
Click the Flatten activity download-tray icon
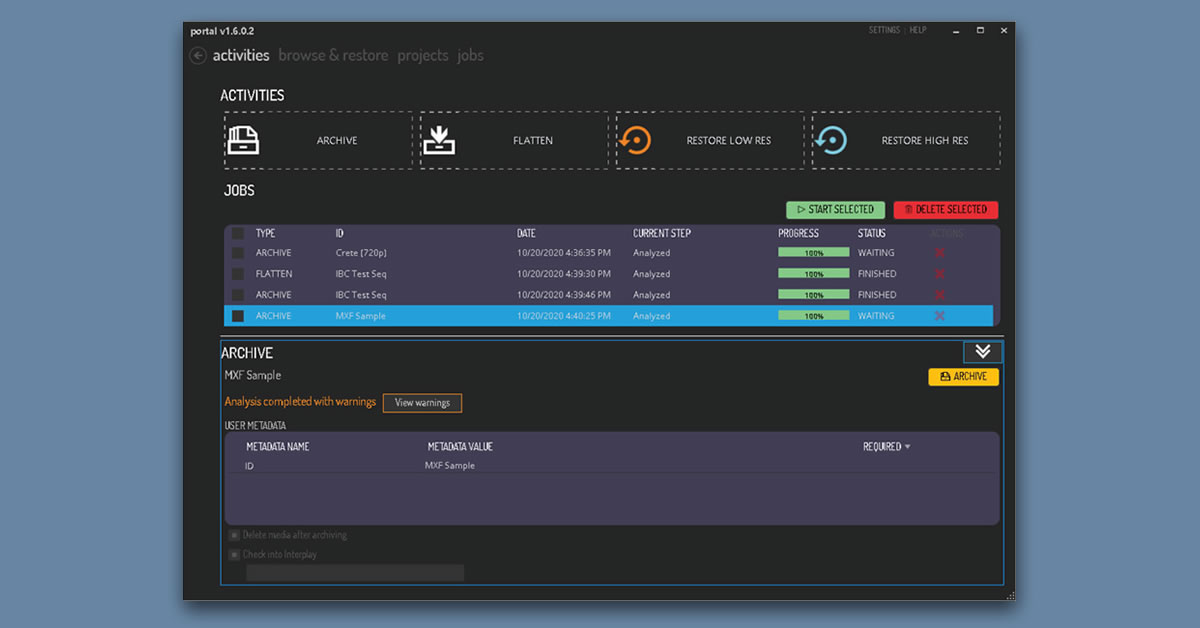pyautogui.click(x=439, y=140)
